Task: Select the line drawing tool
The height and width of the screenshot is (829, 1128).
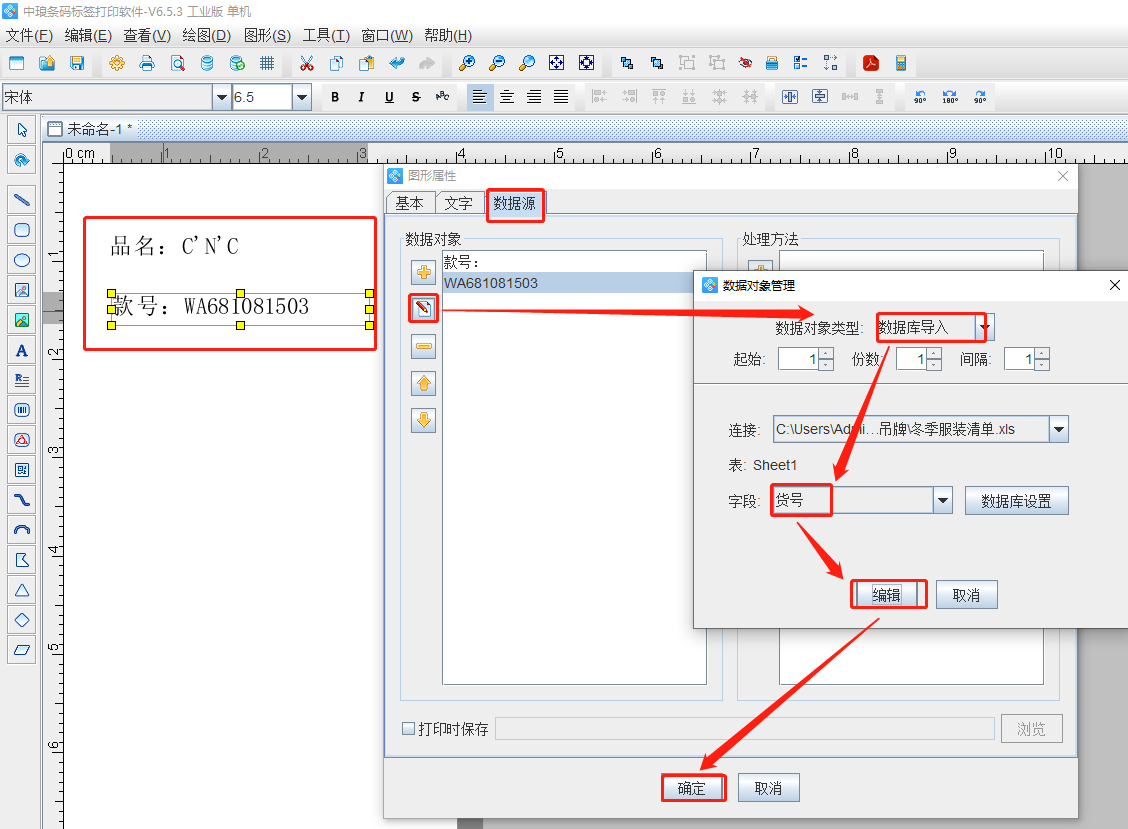Action: click(22, 199)
